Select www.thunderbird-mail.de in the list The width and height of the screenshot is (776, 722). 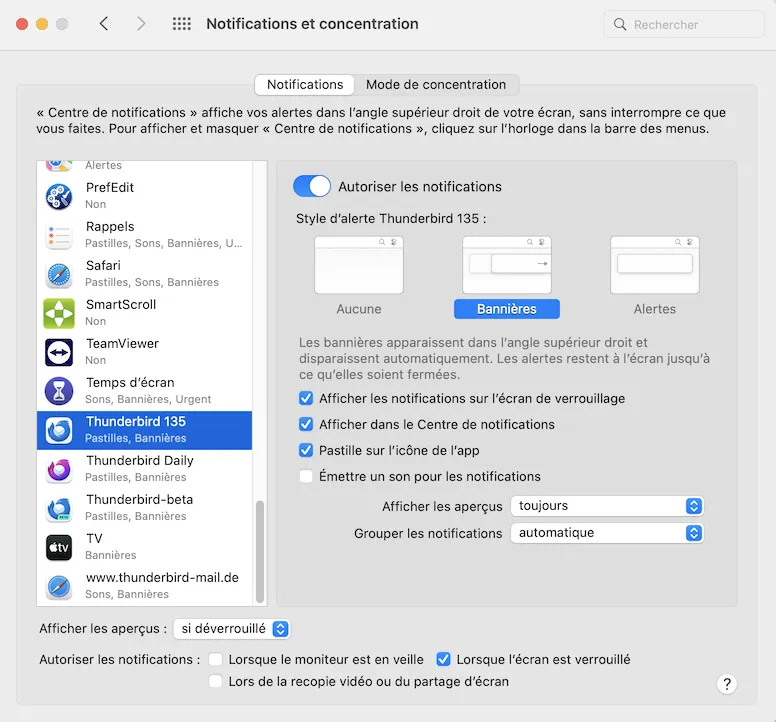click(x=145, y=586)
